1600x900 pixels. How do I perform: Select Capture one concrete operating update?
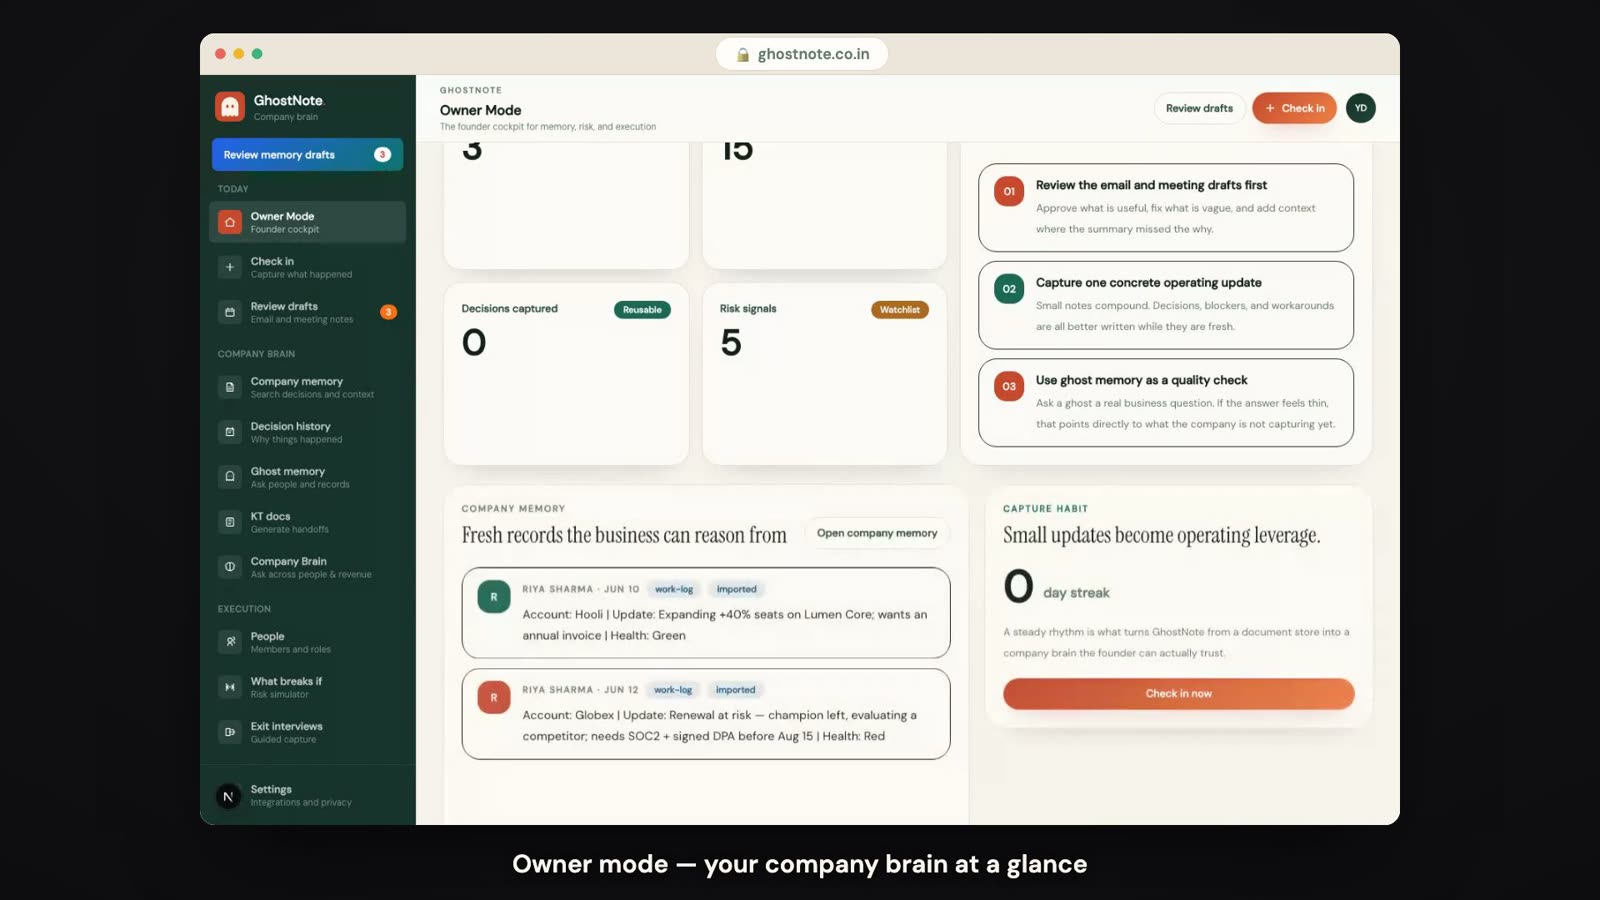tap(1166, 305)
